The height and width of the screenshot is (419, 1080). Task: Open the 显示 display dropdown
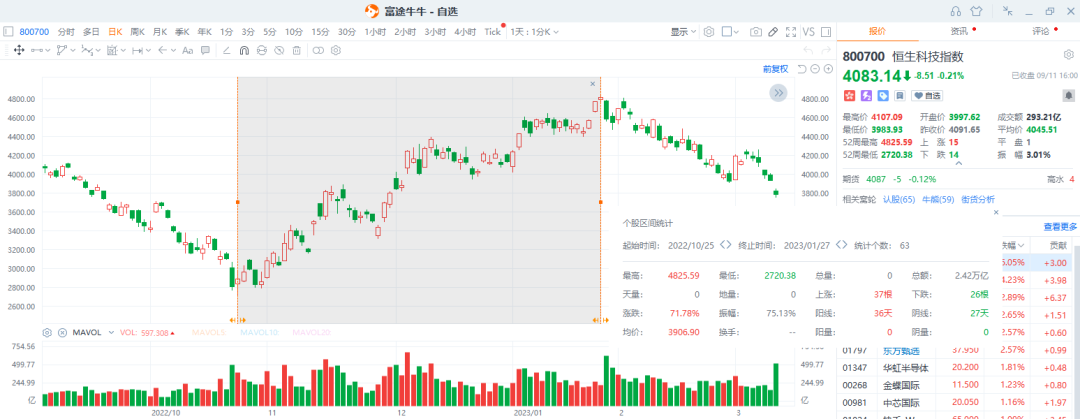(683, 32)
